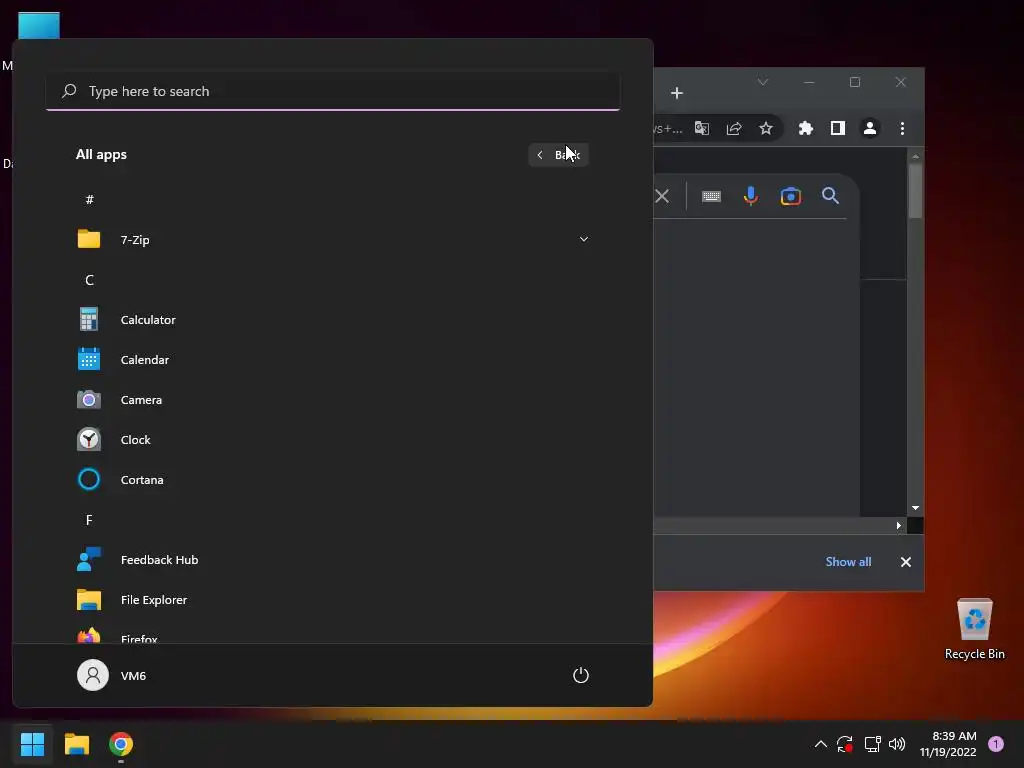This screenshot has width=1024, height=768.
Task: Go back to pinned apps with Back
Action: pos(558,155)
